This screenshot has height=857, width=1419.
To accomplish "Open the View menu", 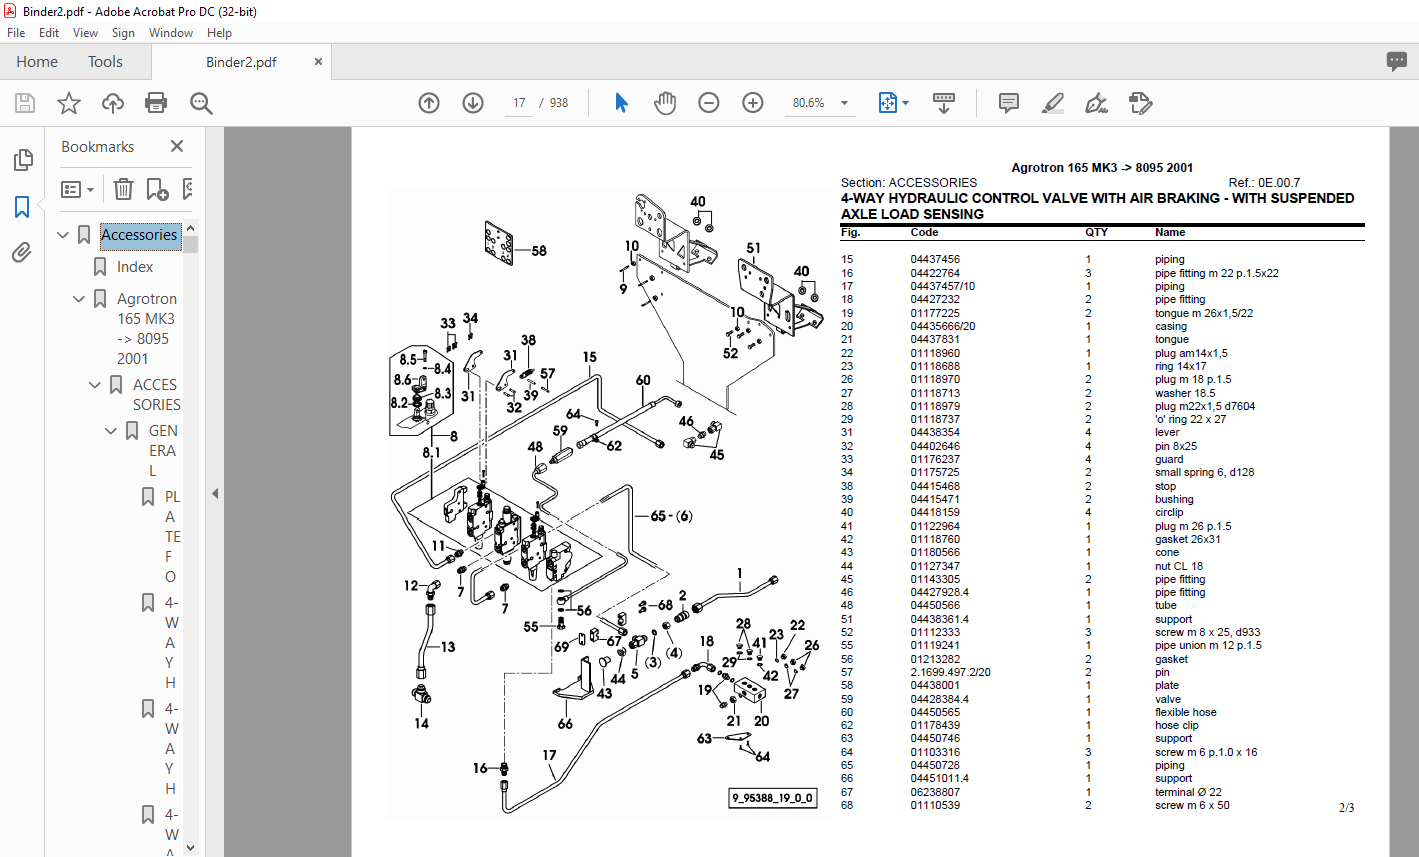I will pyautogui.click(x=85, y=33).
